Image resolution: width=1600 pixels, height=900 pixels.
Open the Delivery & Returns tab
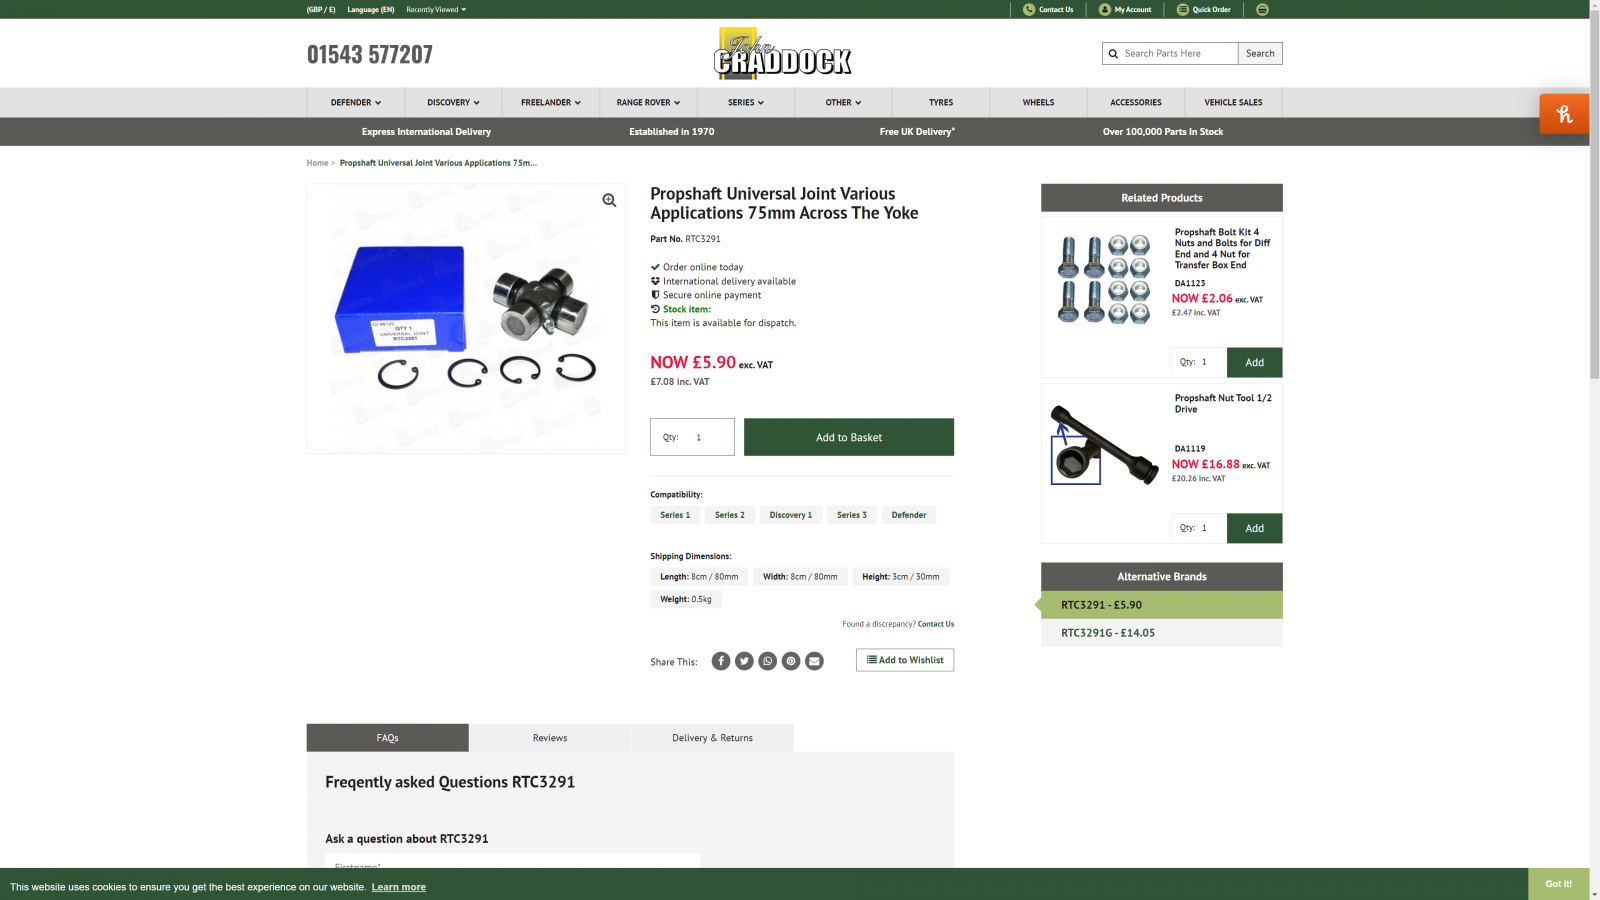(713, 738)
